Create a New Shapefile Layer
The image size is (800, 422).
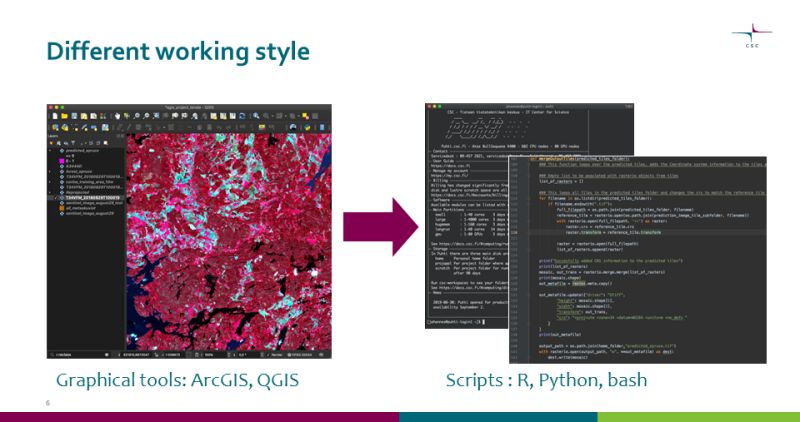(75, 128)
